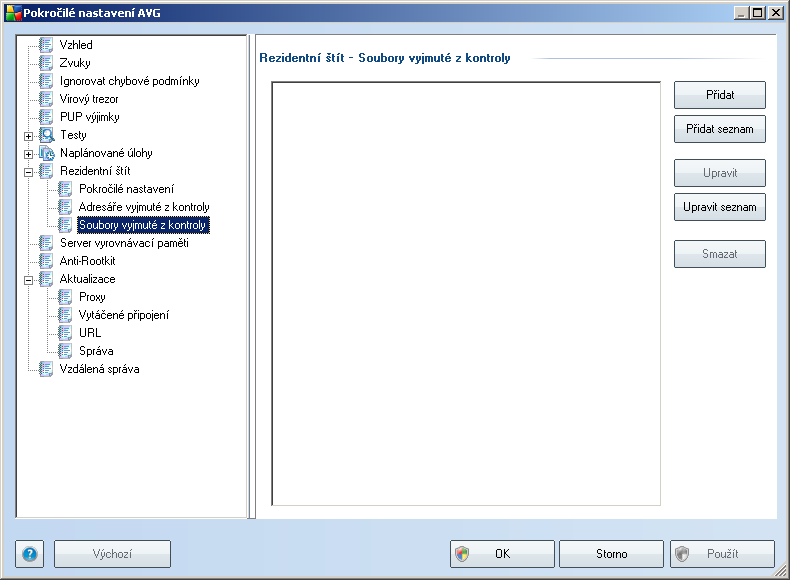Click inside the excluded files list box

point(466,293)
